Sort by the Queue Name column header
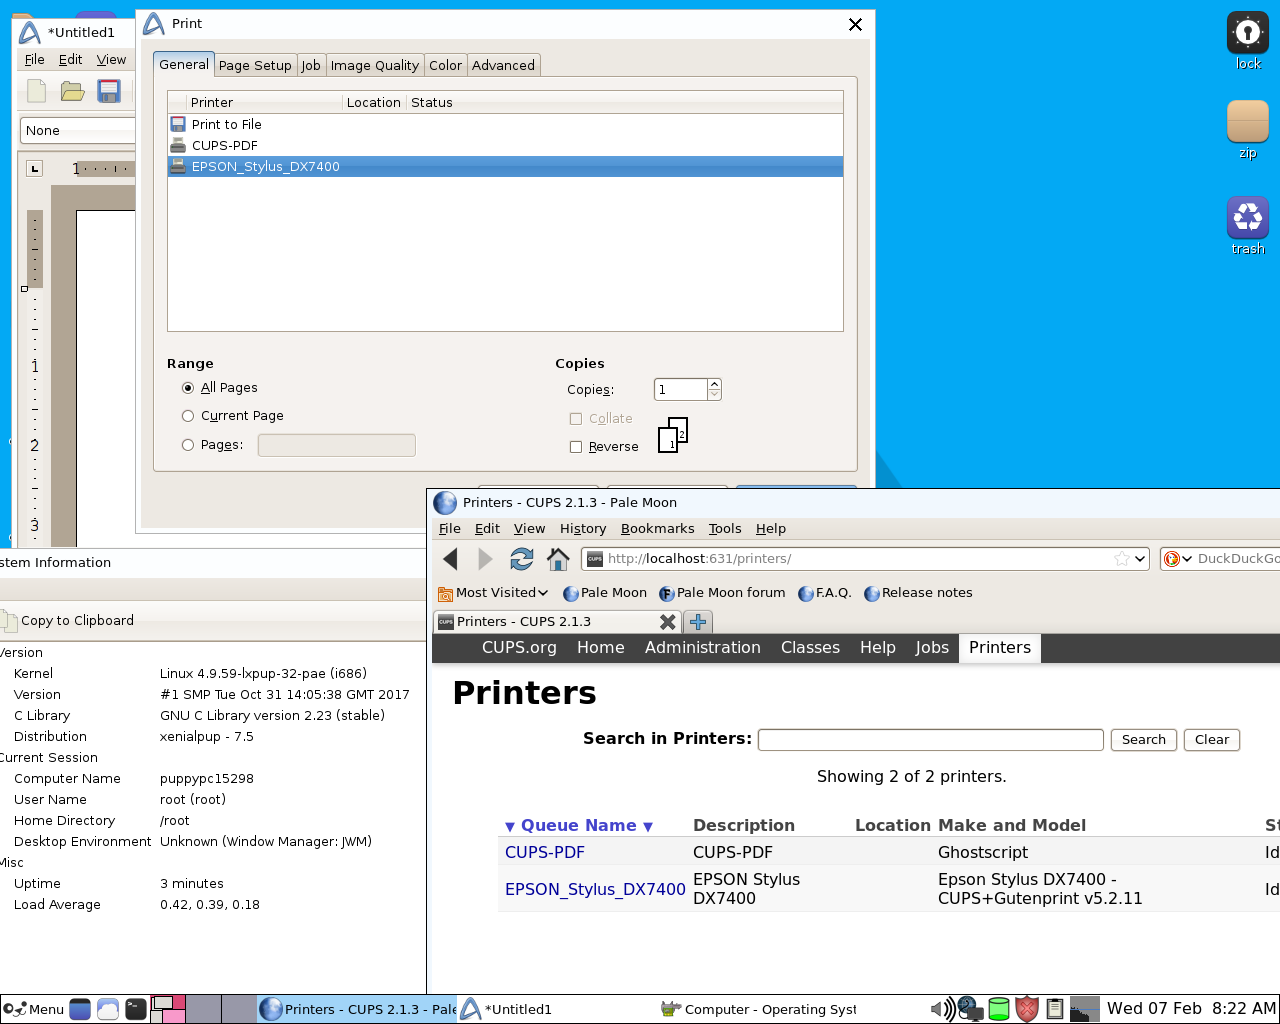 [579, 826]
